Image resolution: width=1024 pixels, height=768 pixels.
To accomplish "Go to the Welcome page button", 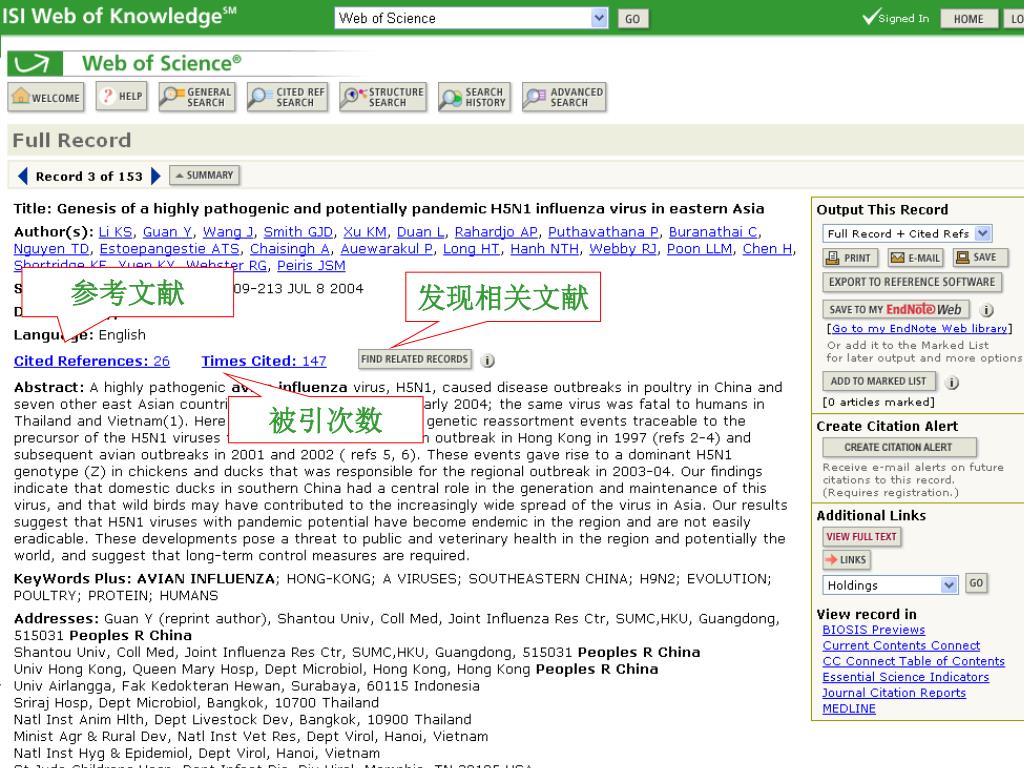I will (46, 97).
